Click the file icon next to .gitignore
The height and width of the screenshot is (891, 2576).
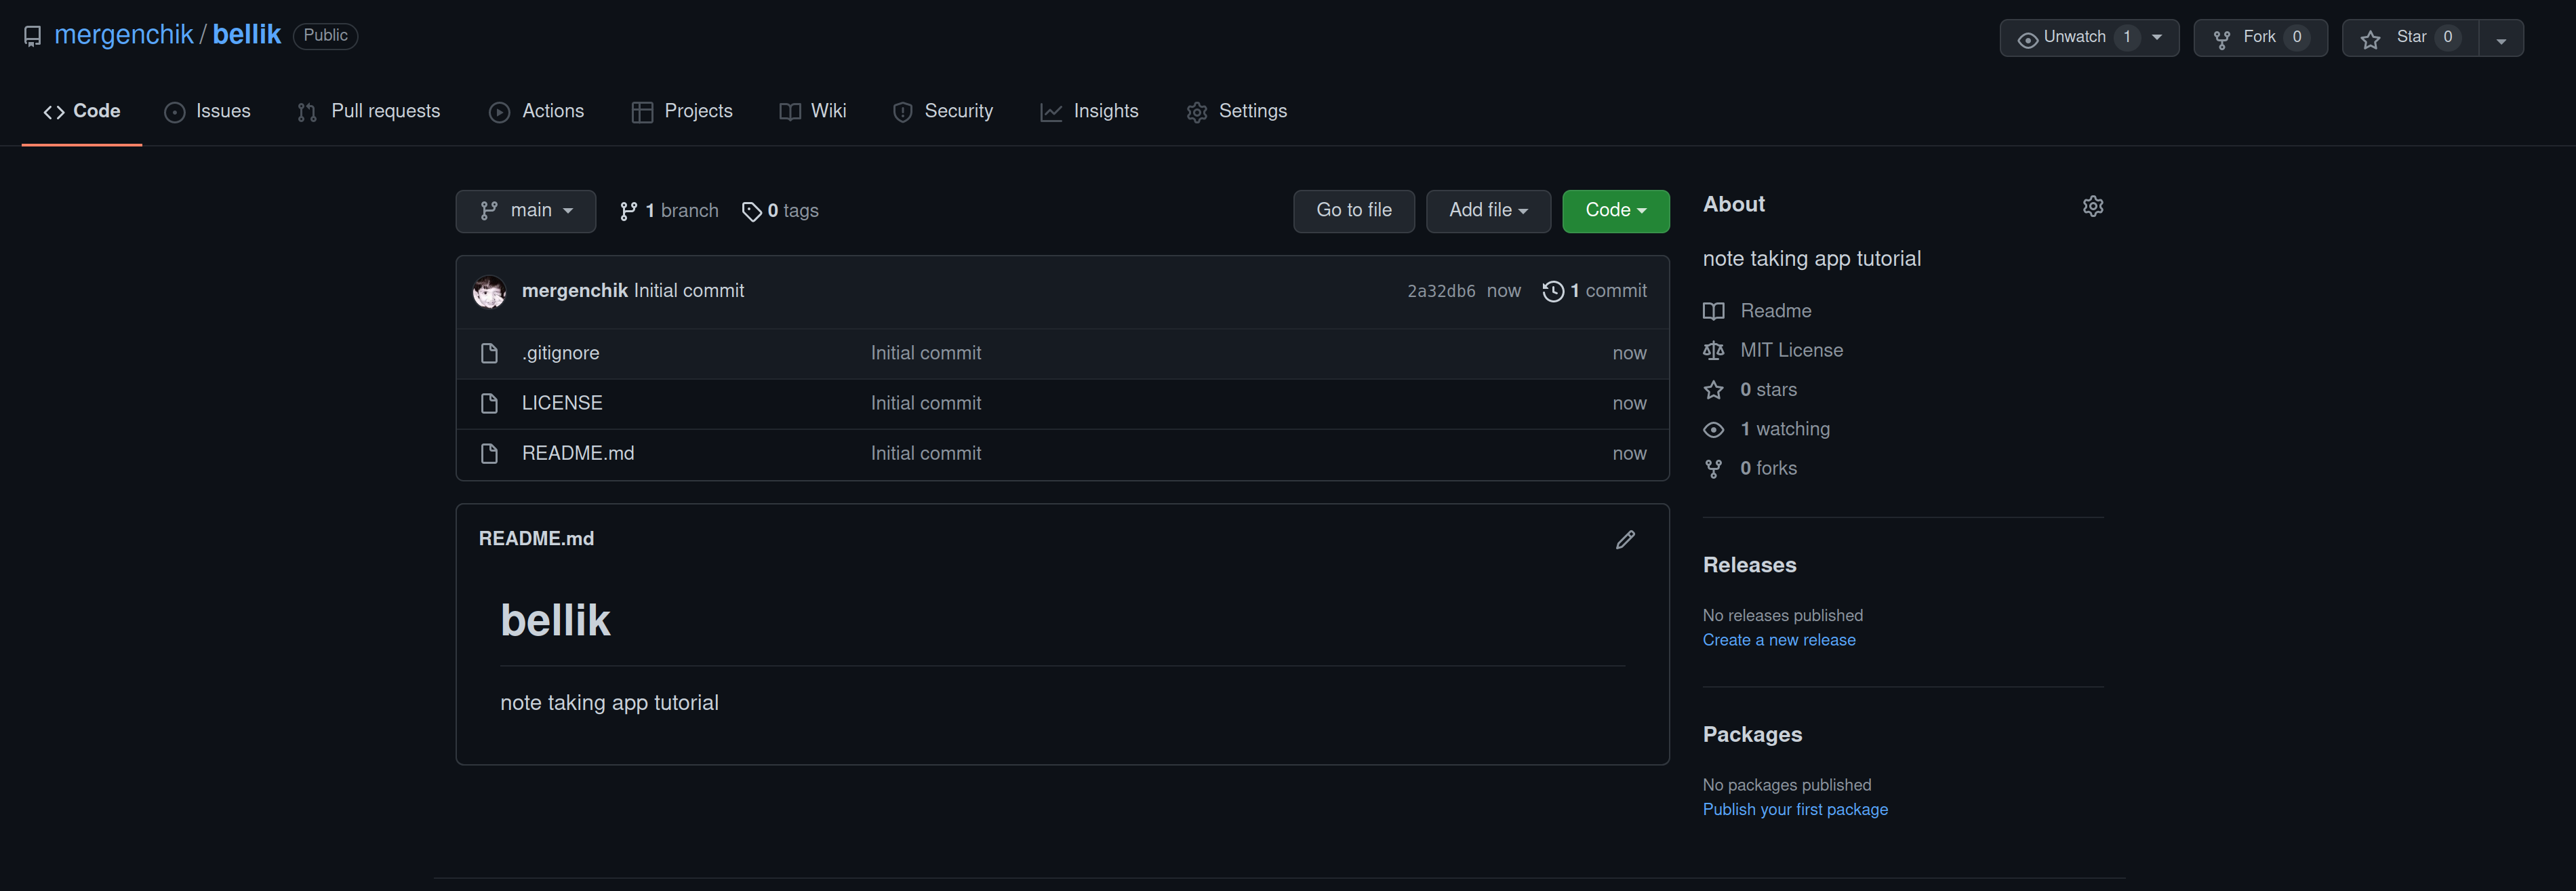point(489,353)
